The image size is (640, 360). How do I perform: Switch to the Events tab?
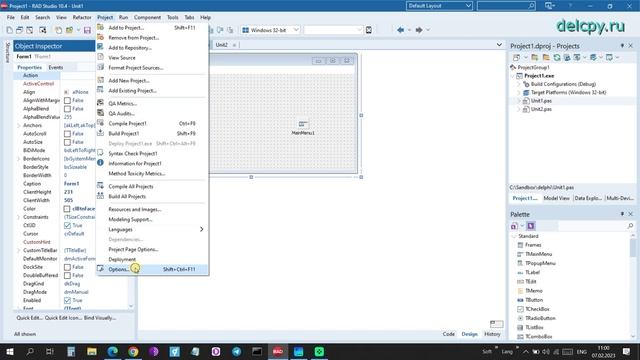[56, 67]
